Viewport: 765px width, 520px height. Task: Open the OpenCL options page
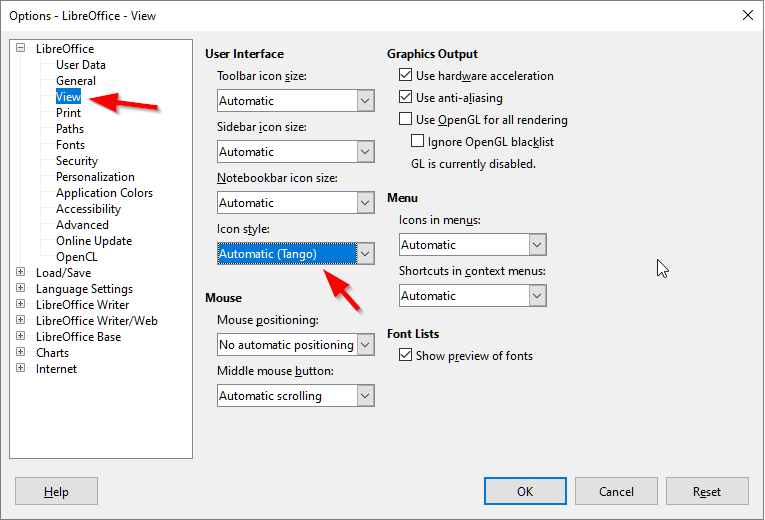(x=77, y=257)
